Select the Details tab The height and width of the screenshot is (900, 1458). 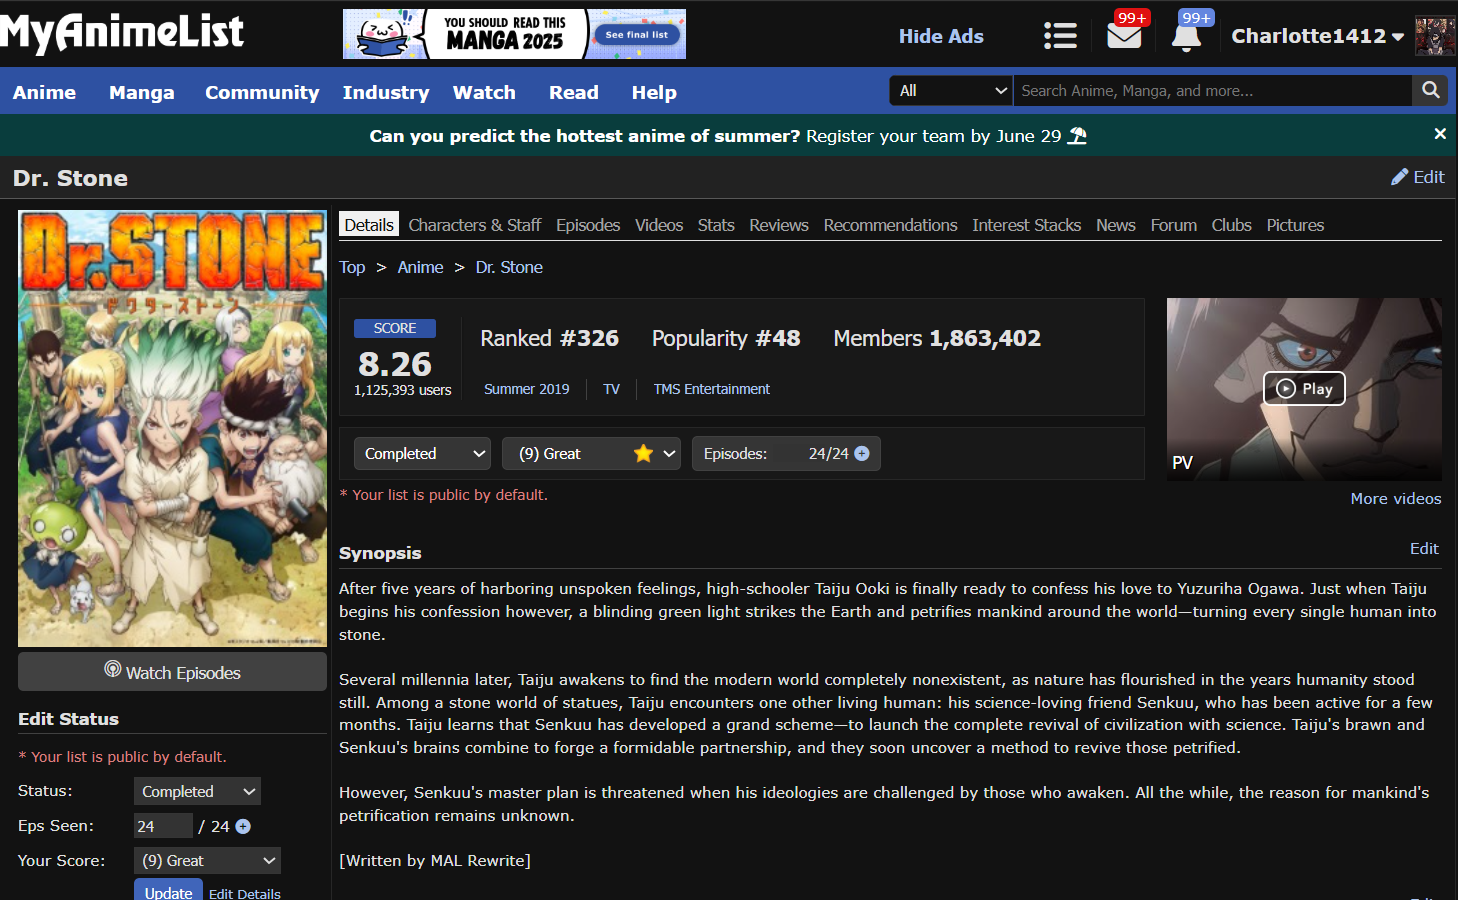369,225
